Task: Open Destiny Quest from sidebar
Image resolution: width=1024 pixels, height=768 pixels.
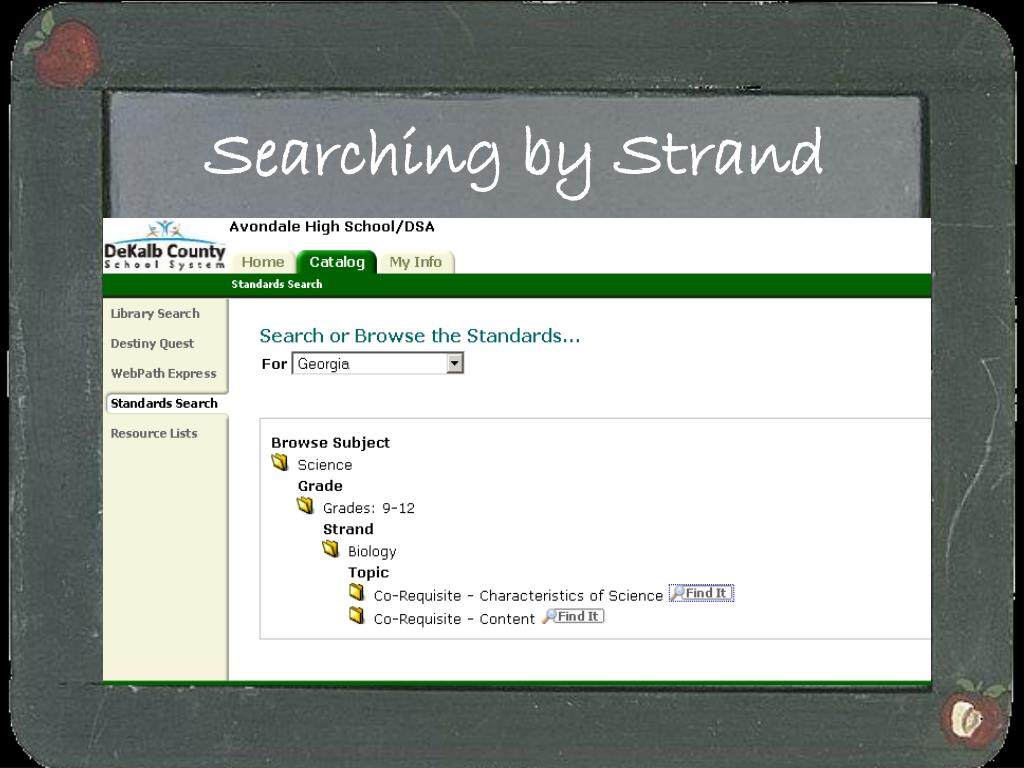Action: pyautogui.click(x=152, y=344)
